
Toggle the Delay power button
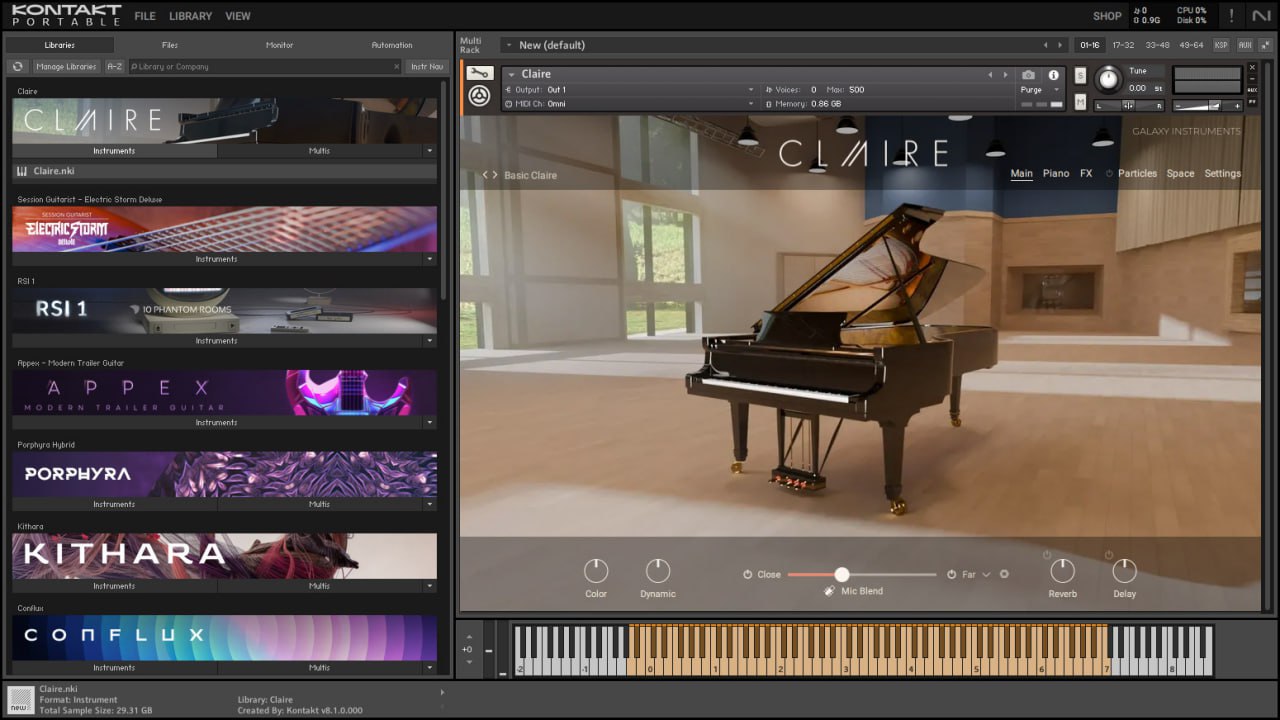[1109, 555]
